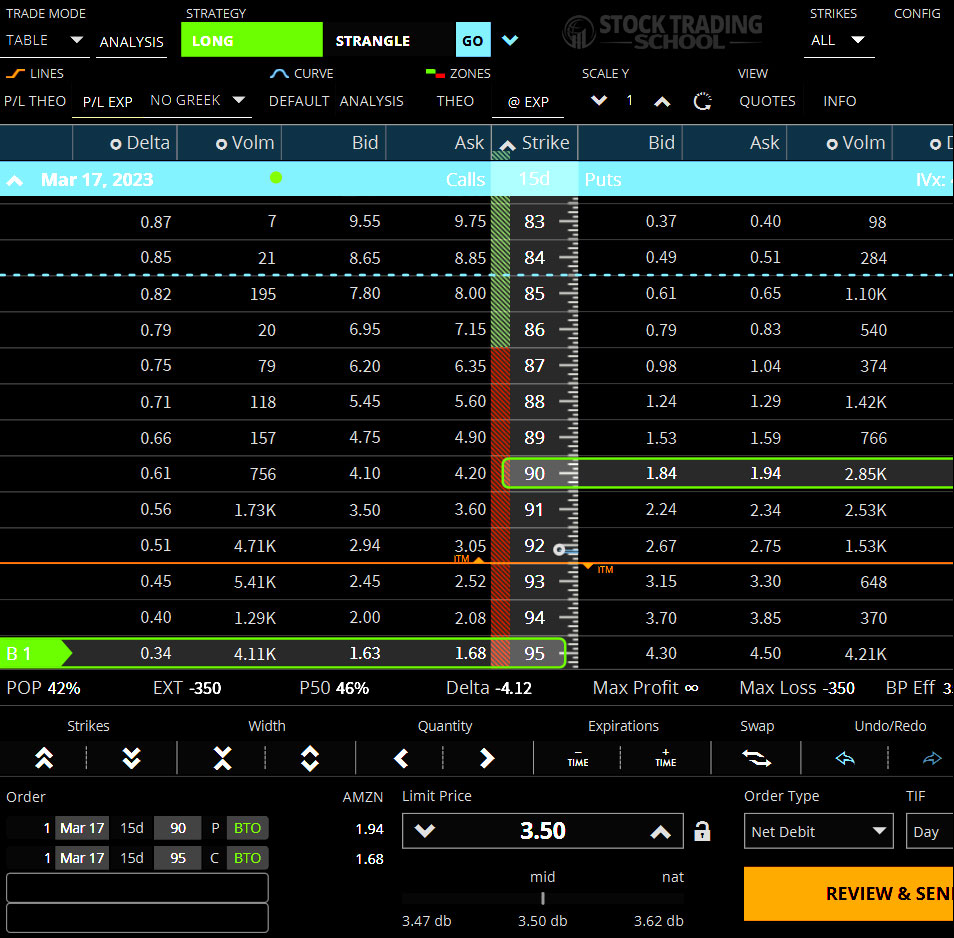Click the Swap legs arrows icon

tap(757, 758)
